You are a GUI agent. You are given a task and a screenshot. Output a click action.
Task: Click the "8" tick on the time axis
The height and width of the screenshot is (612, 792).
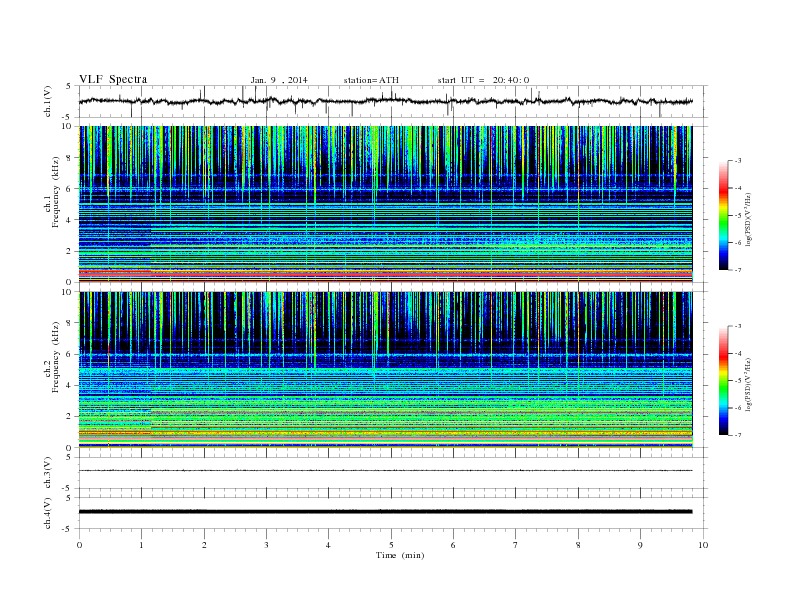point(578,545)
